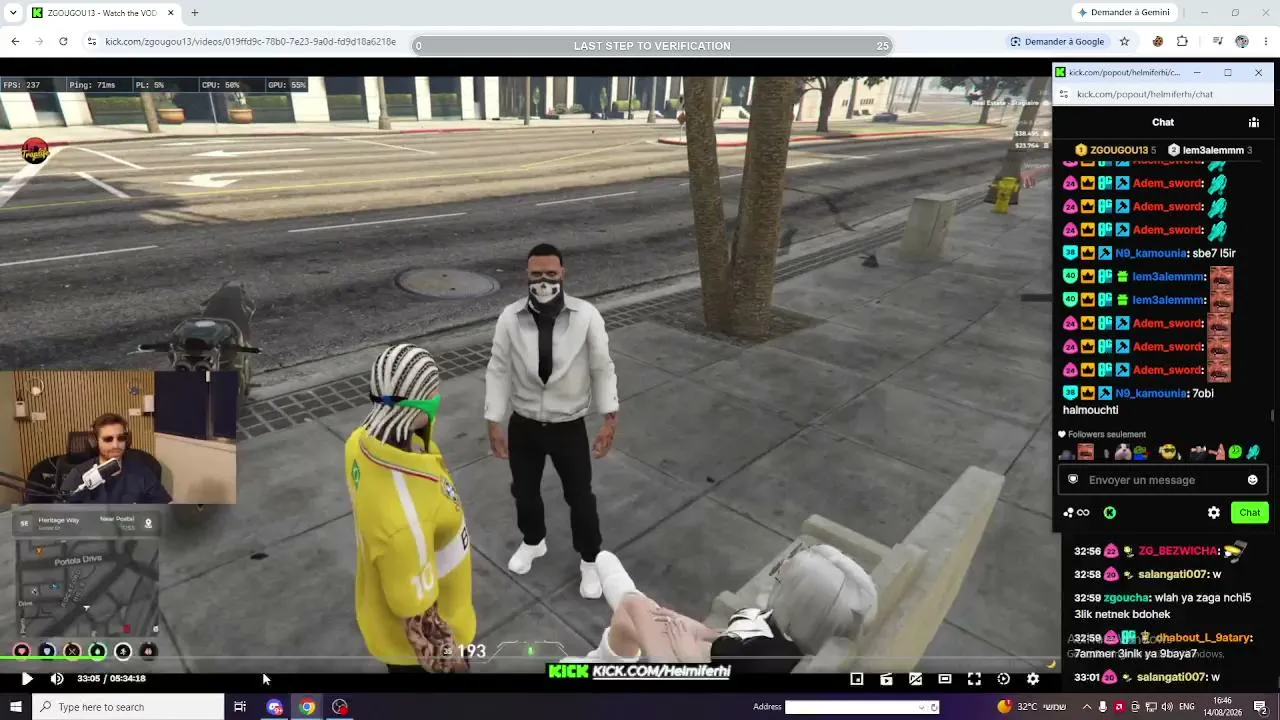Open playback speed control in the player
The width and height of the screenshot is (1280, 720).
1004,679
